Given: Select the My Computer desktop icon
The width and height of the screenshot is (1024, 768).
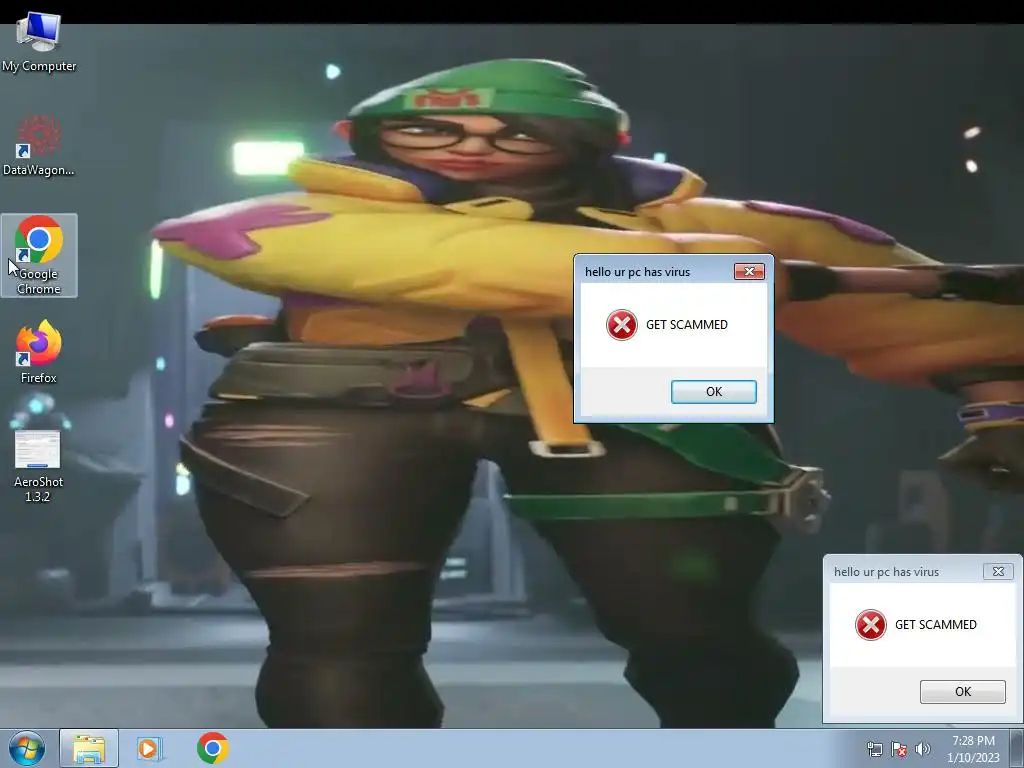Looking at the screenshot, I should (x=39, y=42).
